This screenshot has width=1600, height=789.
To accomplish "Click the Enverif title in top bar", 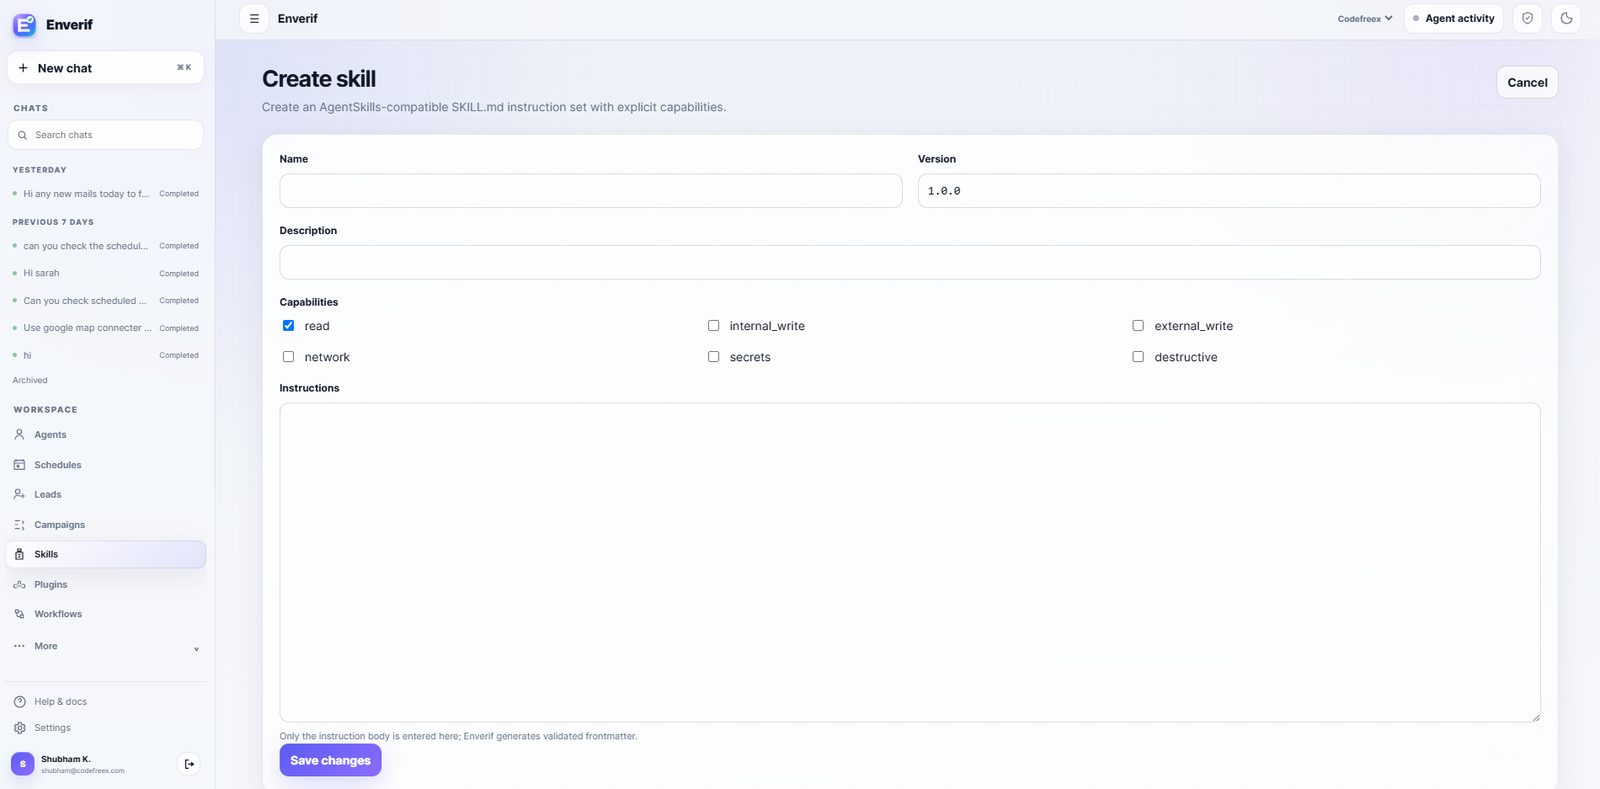I will (x=298, y=19).
